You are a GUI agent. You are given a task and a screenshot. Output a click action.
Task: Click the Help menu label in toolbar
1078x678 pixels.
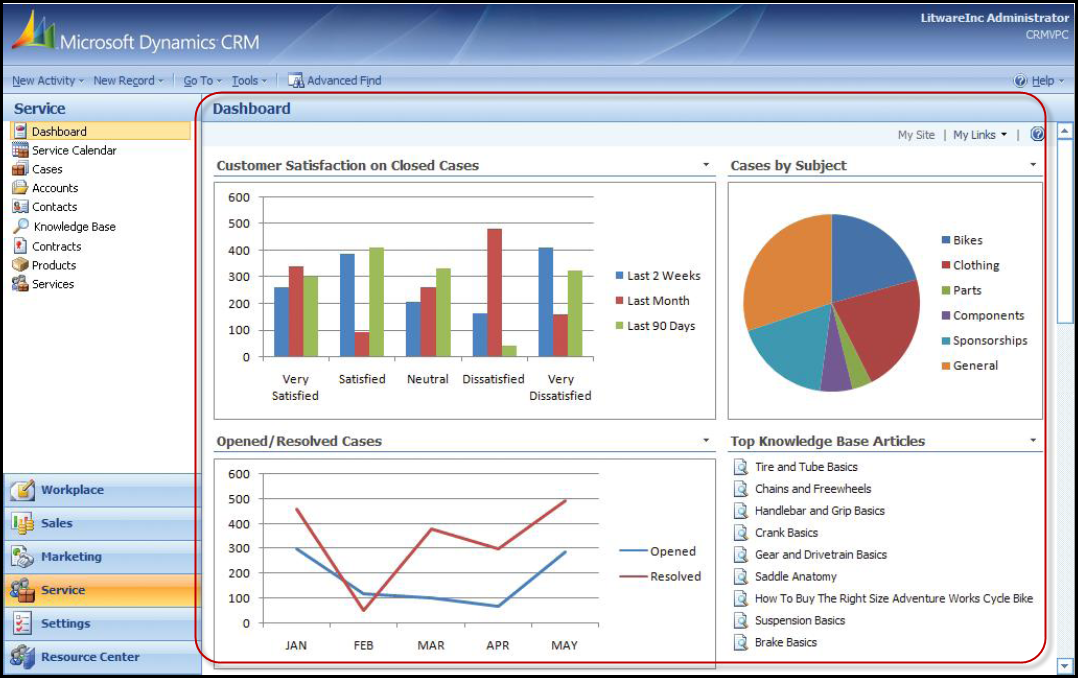pyautogui.click(x=1043, y=80)
